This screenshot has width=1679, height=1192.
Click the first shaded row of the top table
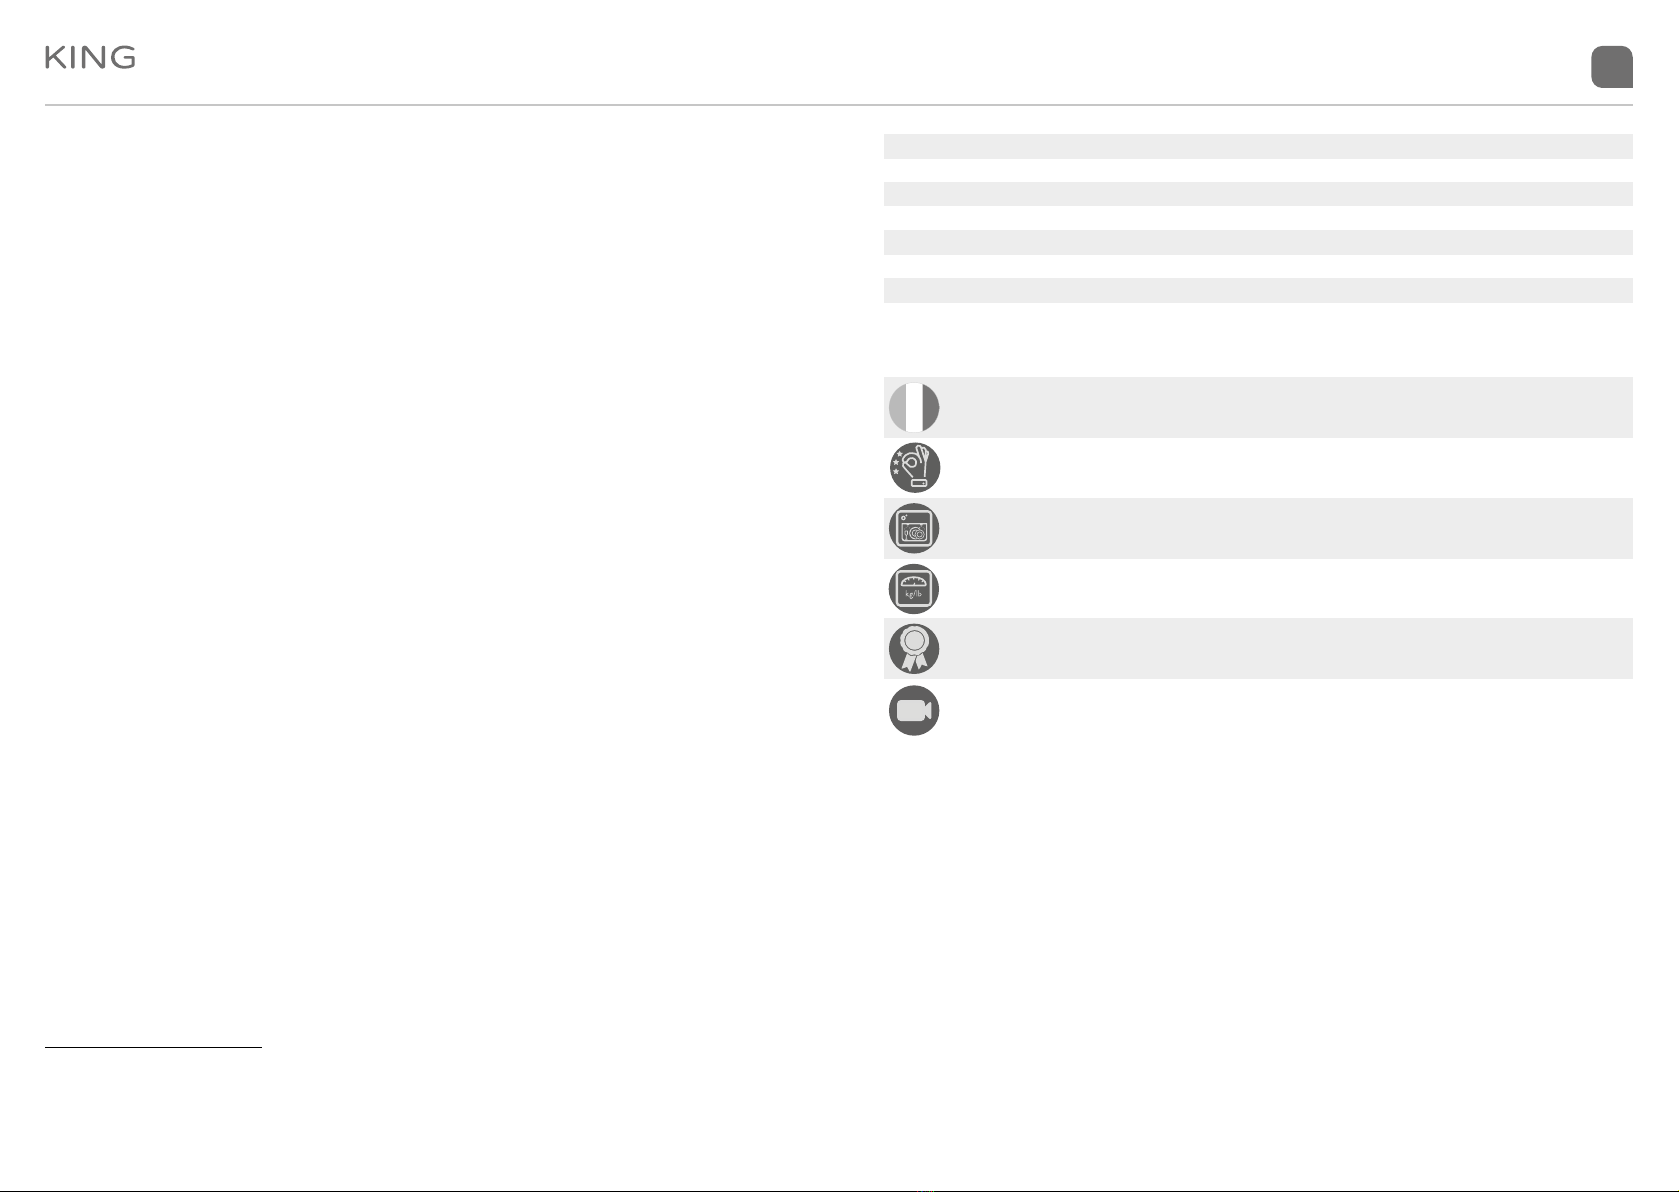click(x=1258, y=146)
